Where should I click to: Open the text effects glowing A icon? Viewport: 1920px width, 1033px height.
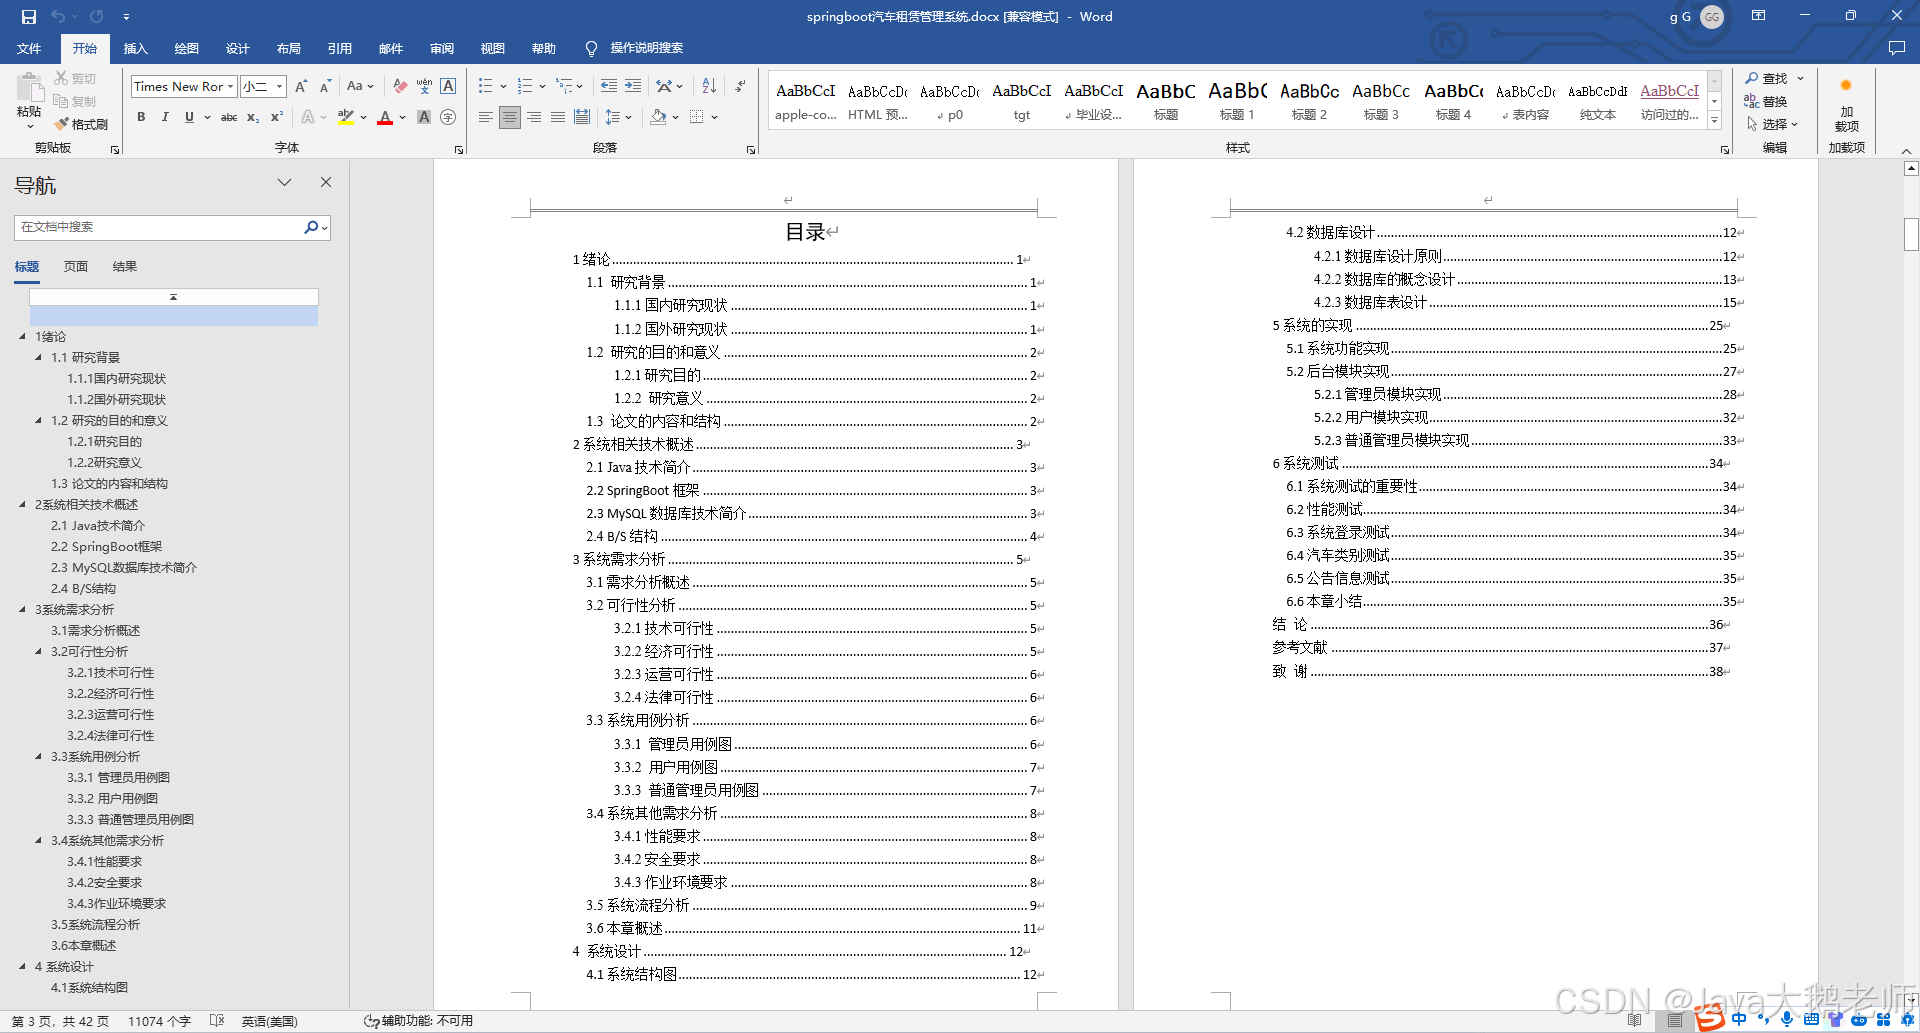308,117
